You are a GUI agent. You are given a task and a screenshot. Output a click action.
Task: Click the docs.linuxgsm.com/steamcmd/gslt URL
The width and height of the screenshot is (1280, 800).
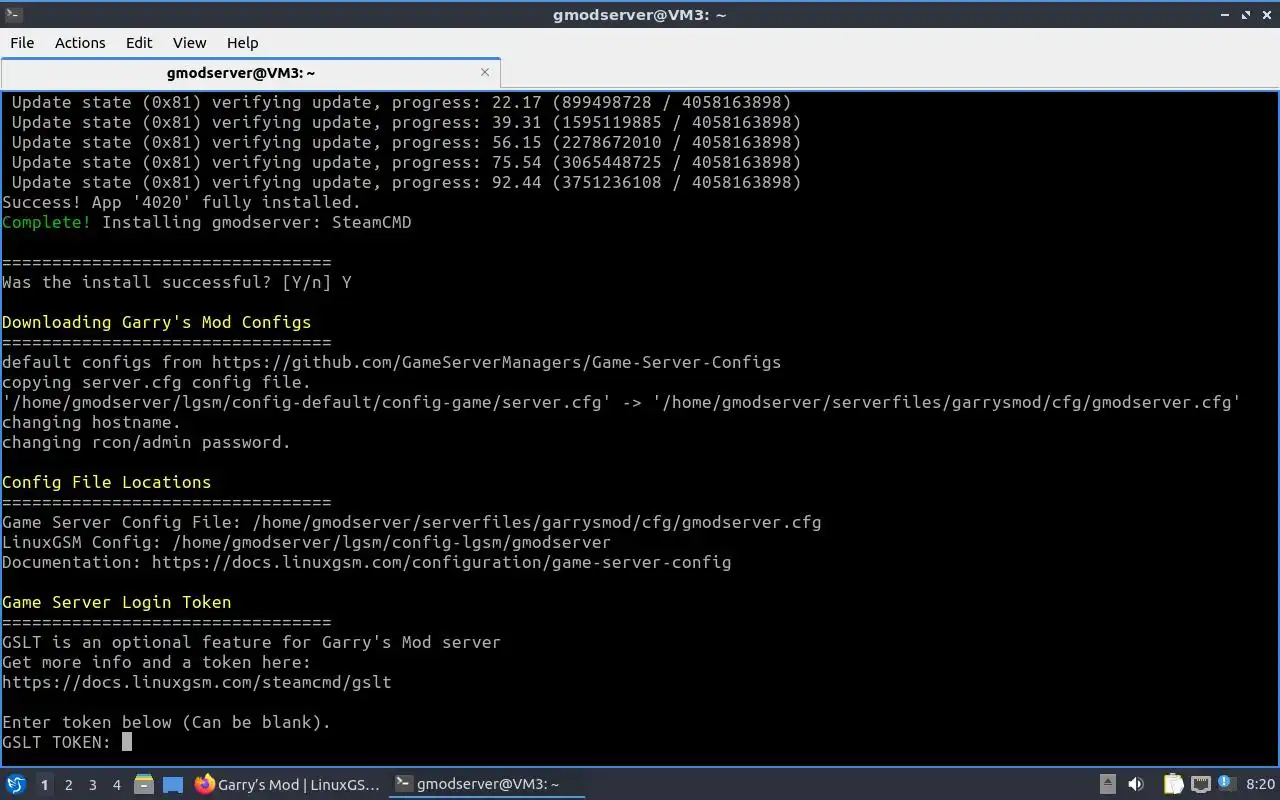[197, 682]
